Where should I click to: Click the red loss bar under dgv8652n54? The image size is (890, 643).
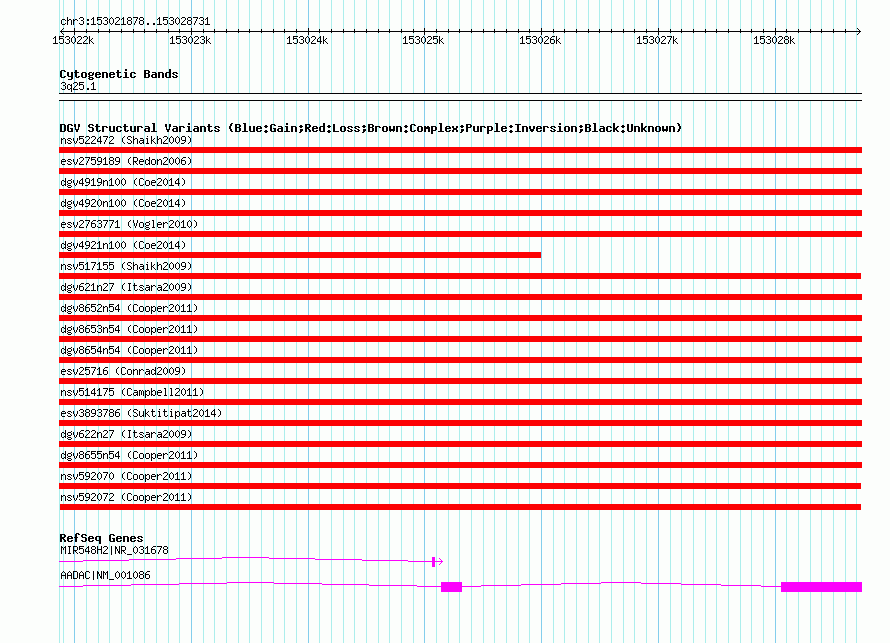pos(460,318)
